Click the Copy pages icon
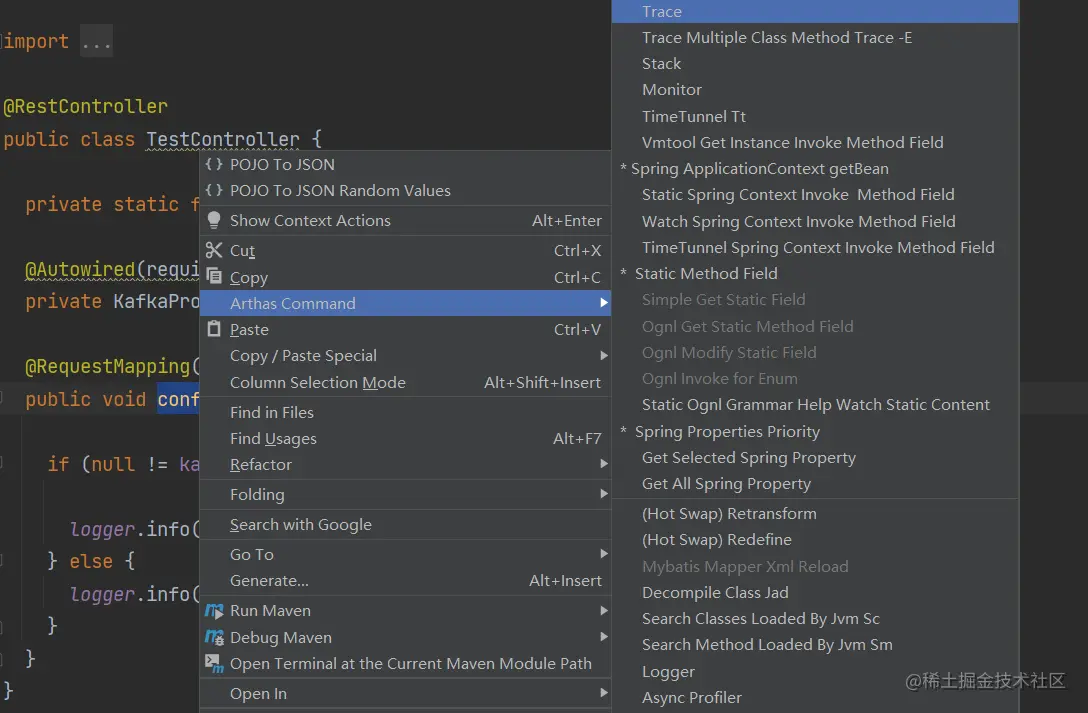The image size is (1088, 713). (x=214, y=276)
